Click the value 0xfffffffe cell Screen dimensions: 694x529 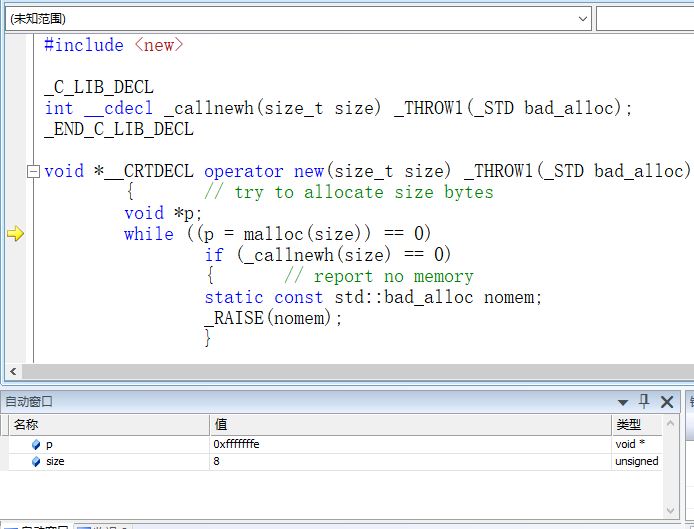[x=411, y=444]
